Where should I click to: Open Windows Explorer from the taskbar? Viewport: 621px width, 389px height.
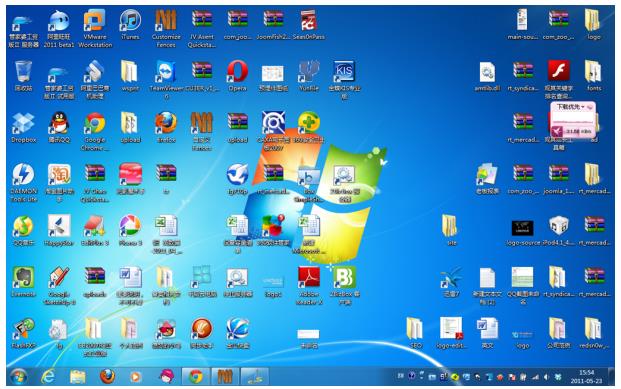[x=78, y=376]
